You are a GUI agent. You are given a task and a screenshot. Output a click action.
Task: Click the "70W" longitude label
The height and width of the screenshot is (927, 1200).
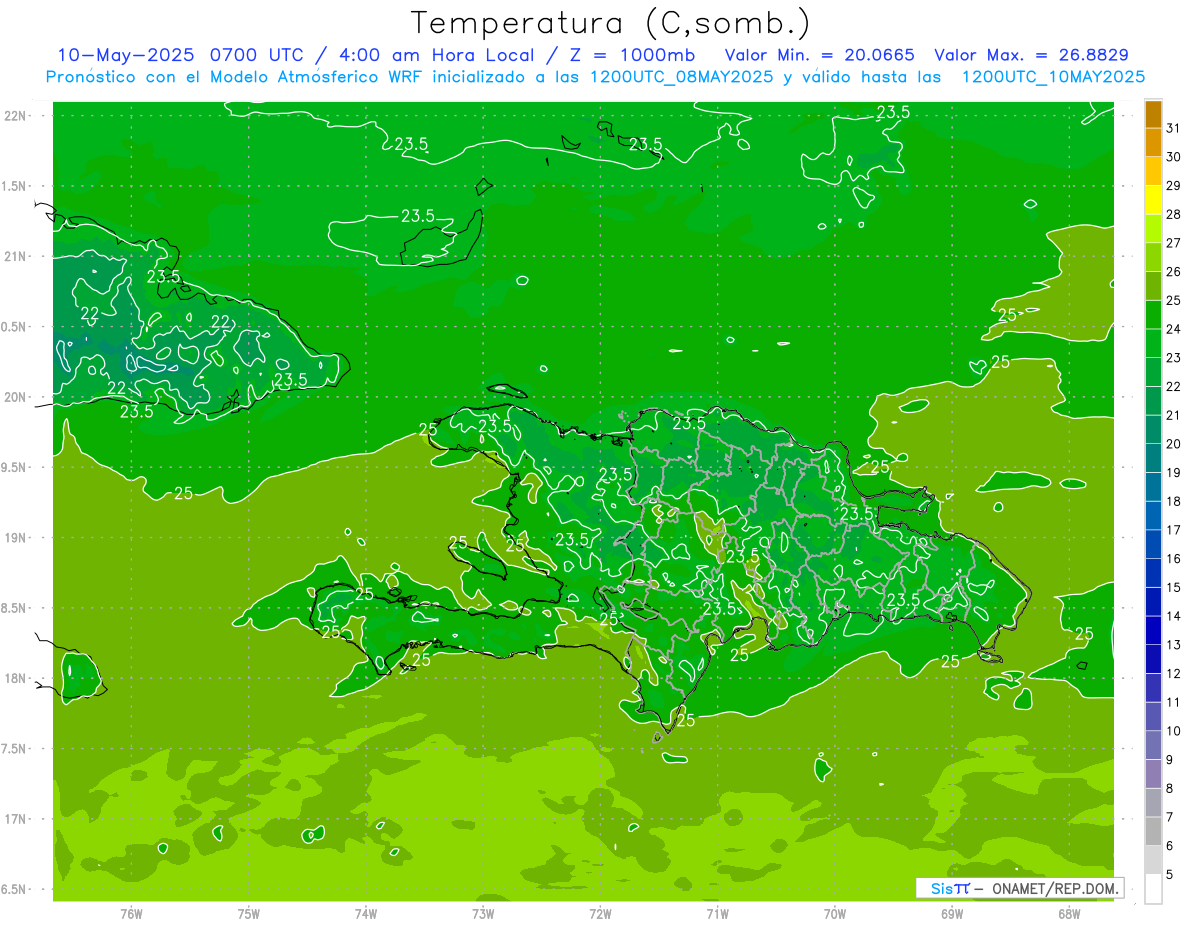[x=835, y=914]
